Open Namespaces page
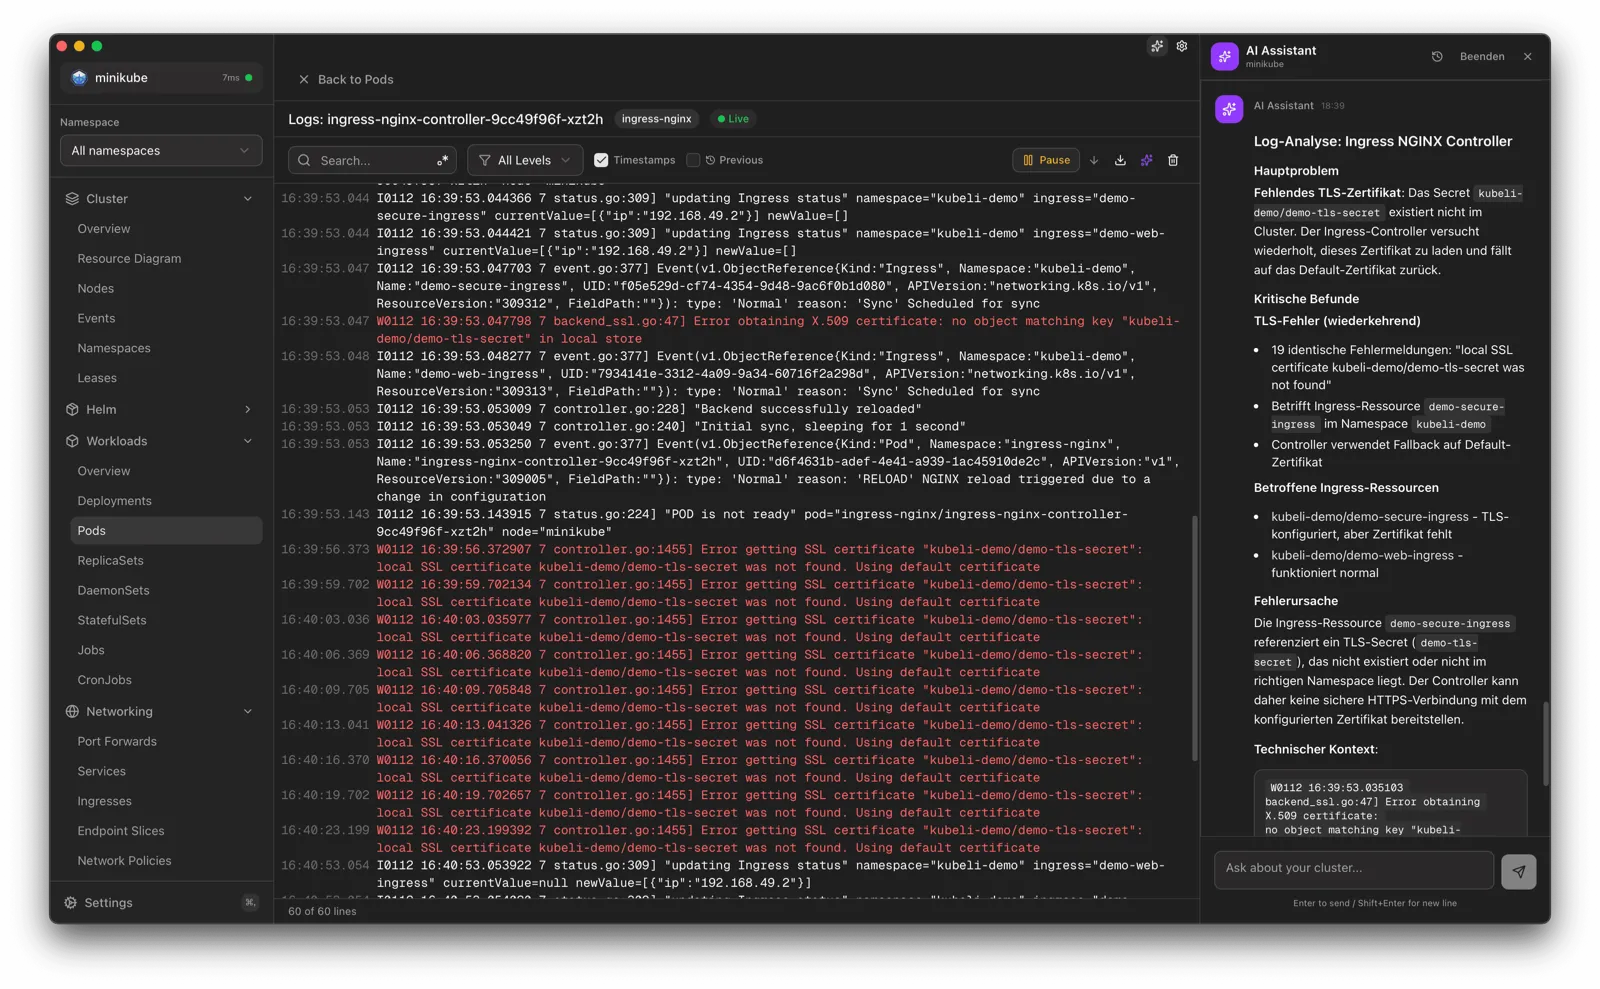 (114, 349)
